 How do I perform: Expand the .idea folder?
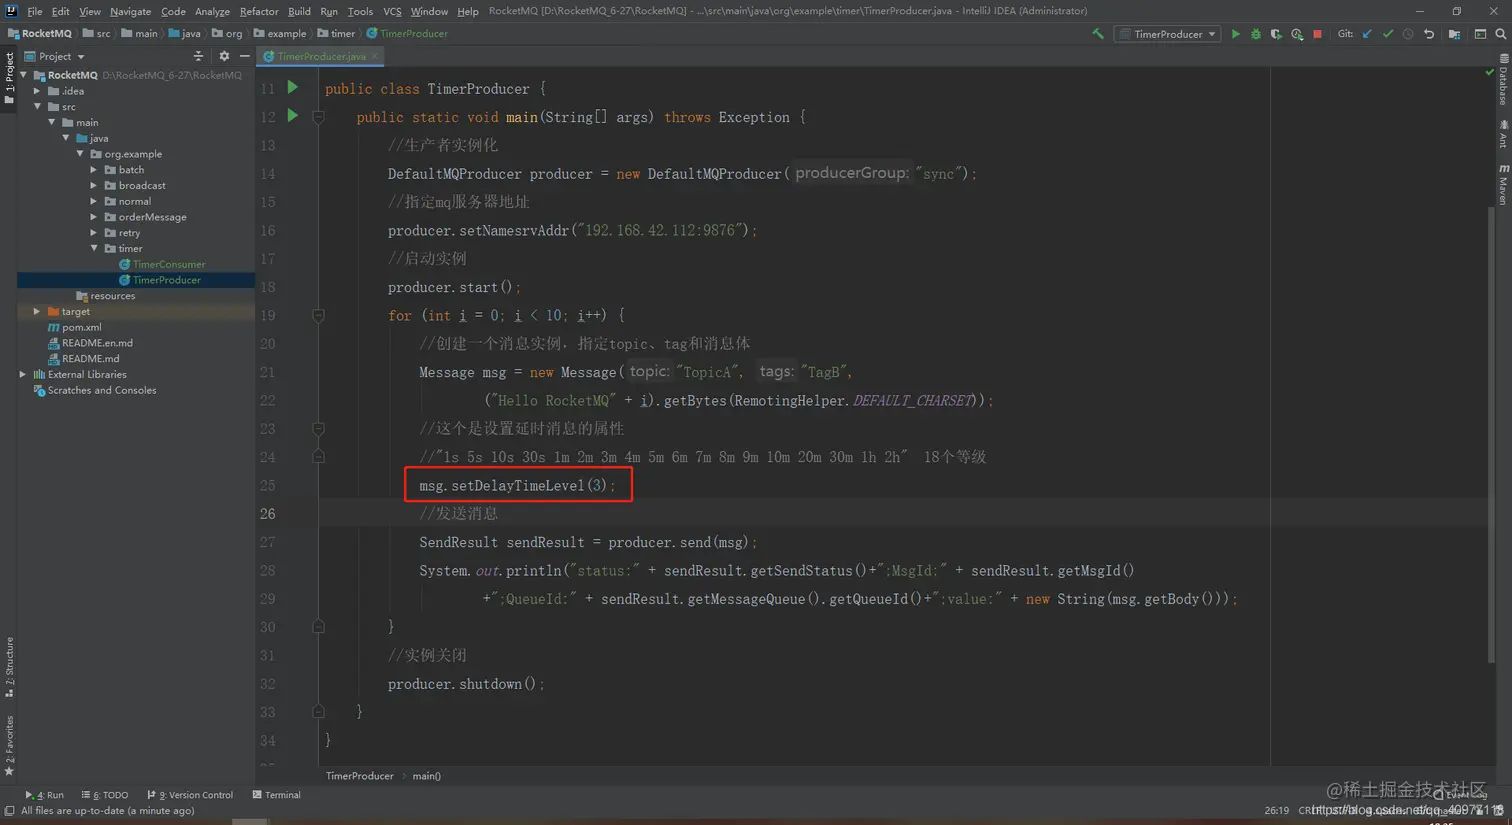pos(38,91)
